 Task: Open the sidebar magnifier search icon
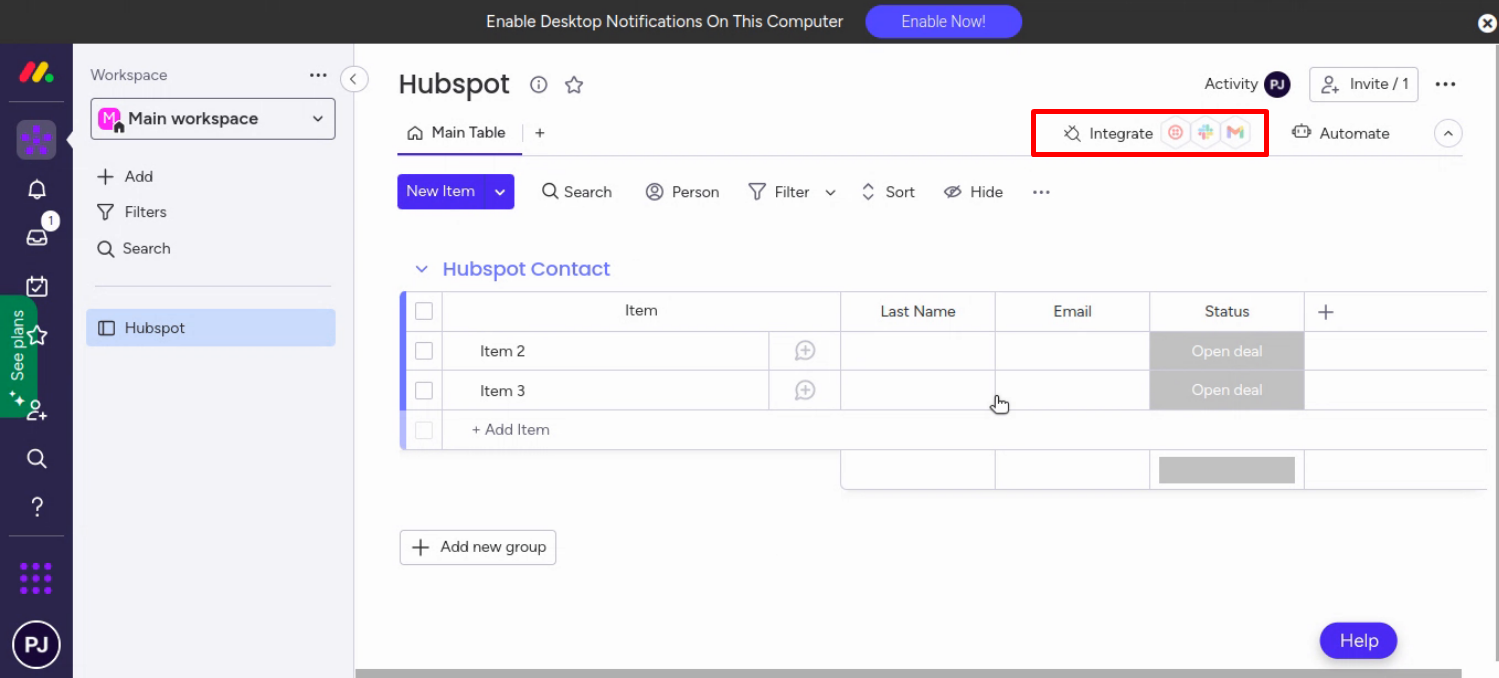[37, 458]
